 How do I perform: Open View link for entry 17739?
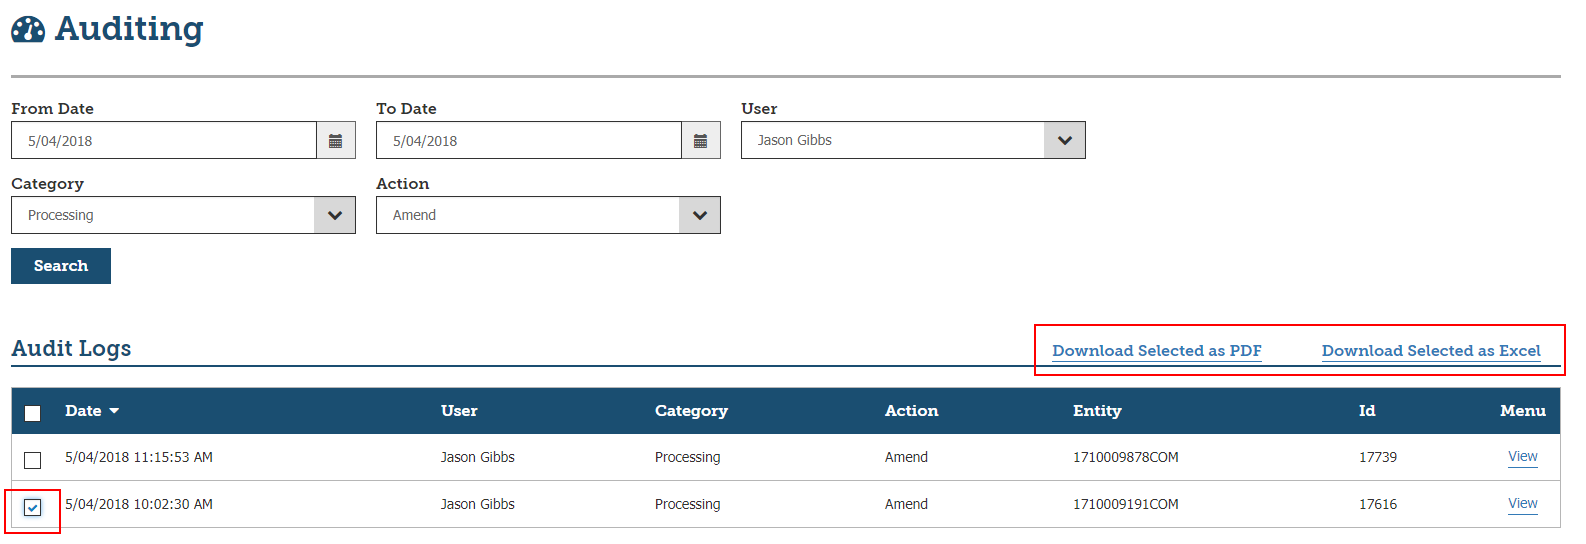[1522, 457]
